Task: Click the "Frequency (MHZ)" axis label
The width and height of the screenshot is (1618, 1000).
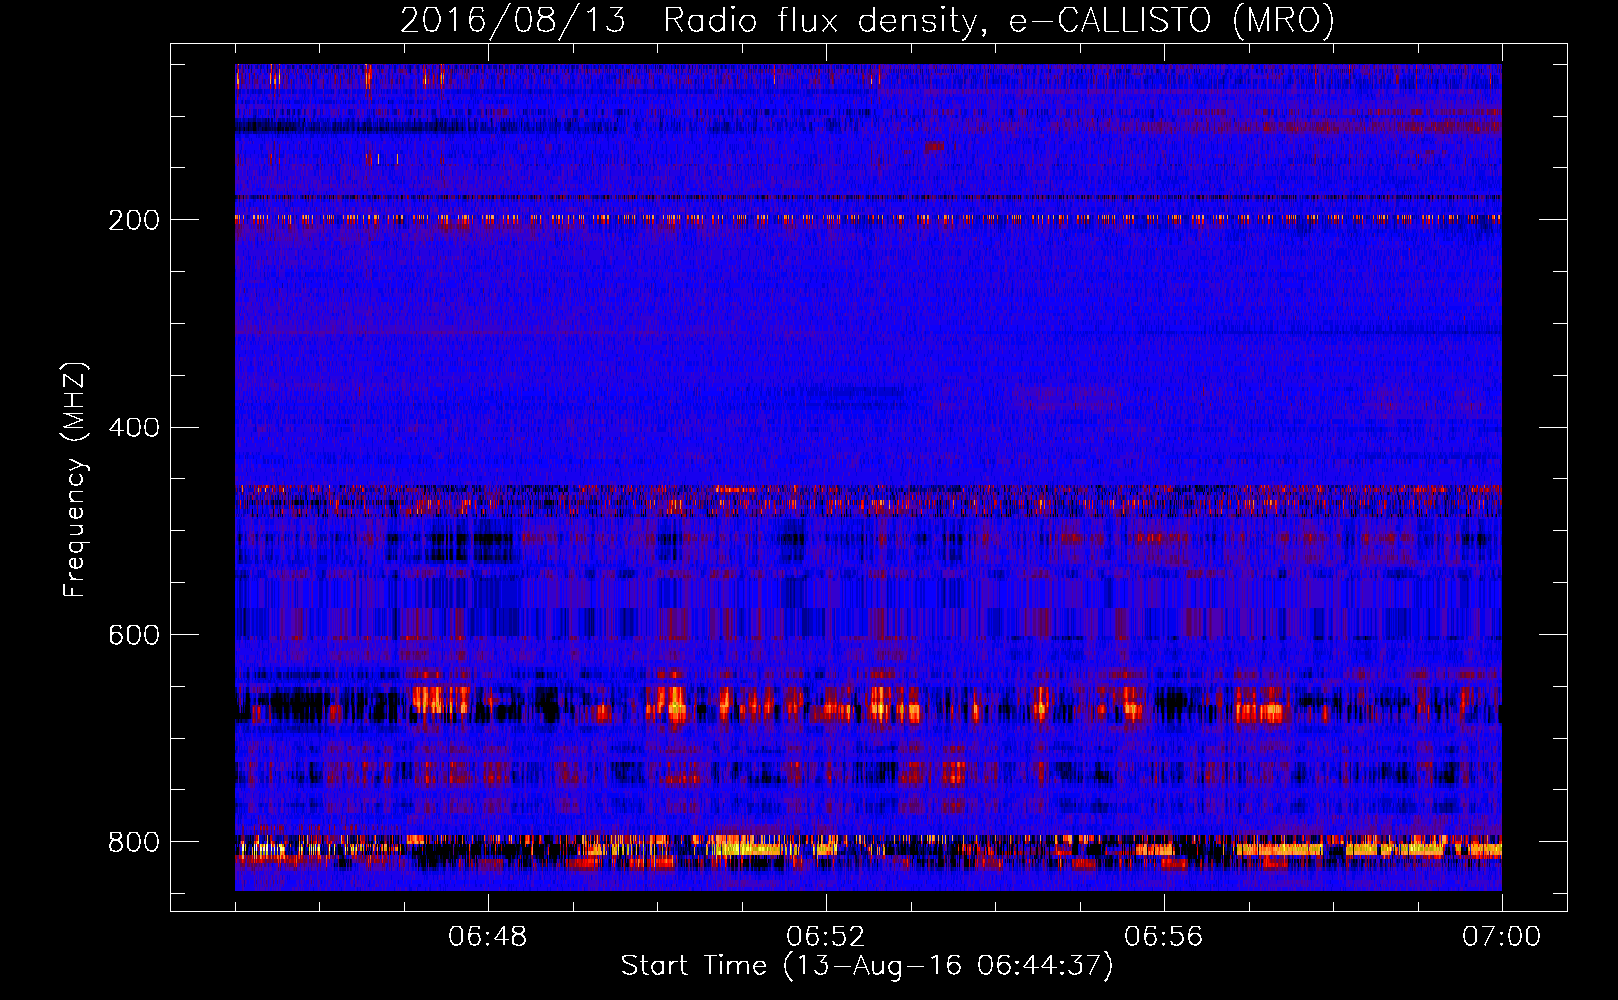Action: [75, 480]
